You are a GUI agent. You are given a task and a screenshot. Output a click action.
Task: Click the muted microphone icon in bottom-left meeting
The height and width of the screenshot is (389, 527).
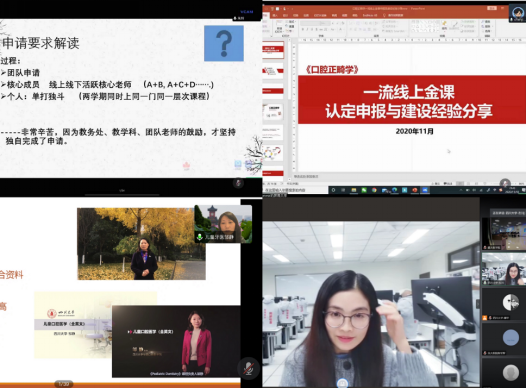point(248,369)
